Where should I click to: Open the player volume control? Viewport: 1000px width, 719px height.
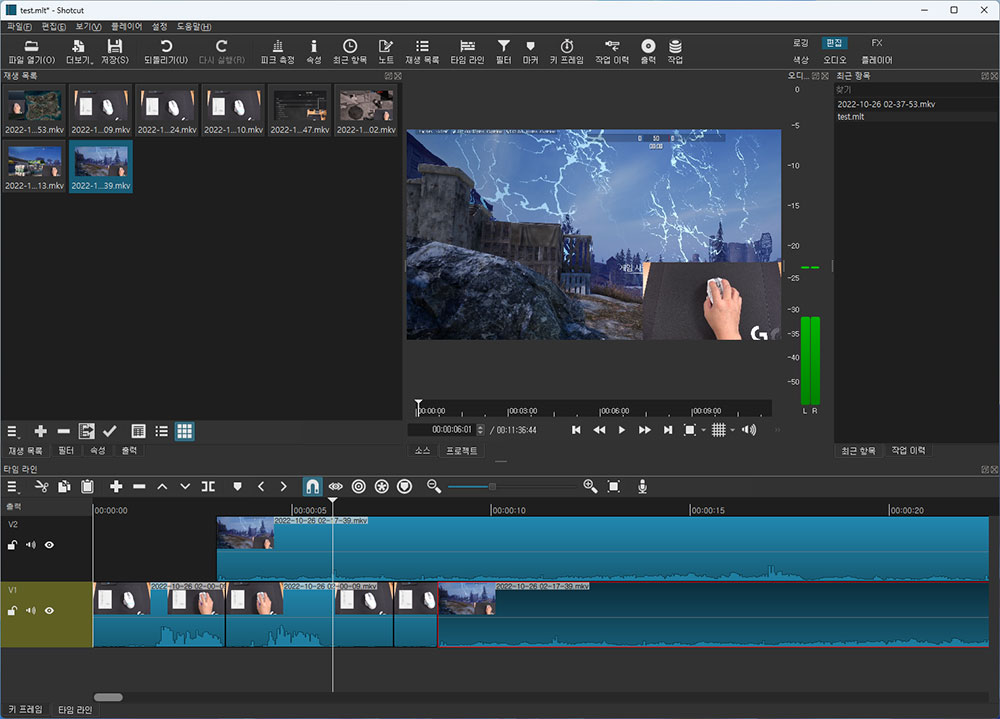click(x=749, y=430)
